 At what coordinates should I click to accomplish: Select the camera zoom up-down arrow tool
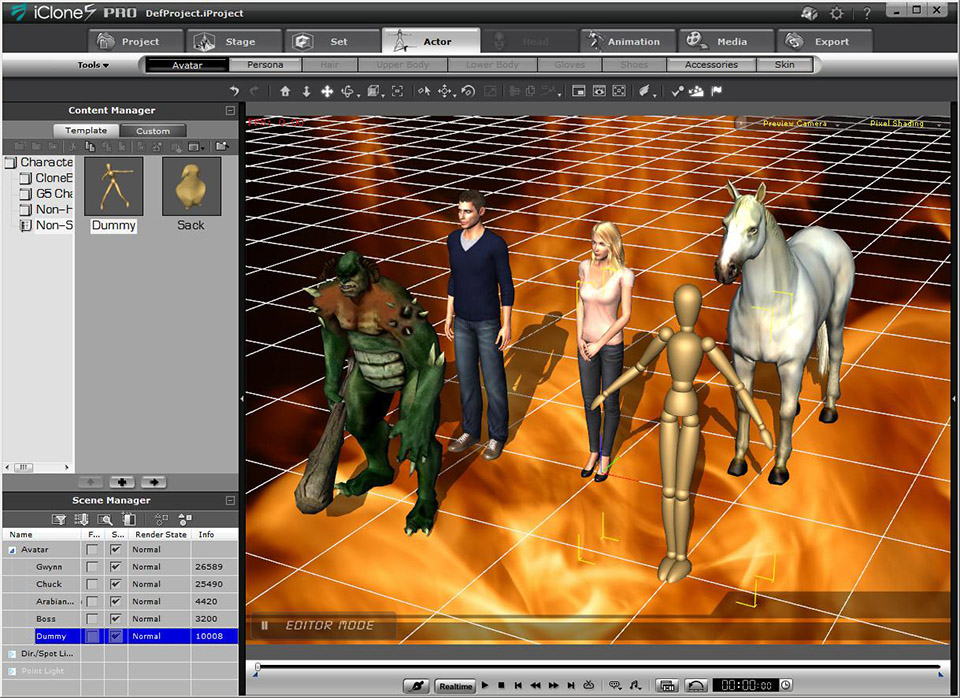pyautogui.click(x=306, y=91)
